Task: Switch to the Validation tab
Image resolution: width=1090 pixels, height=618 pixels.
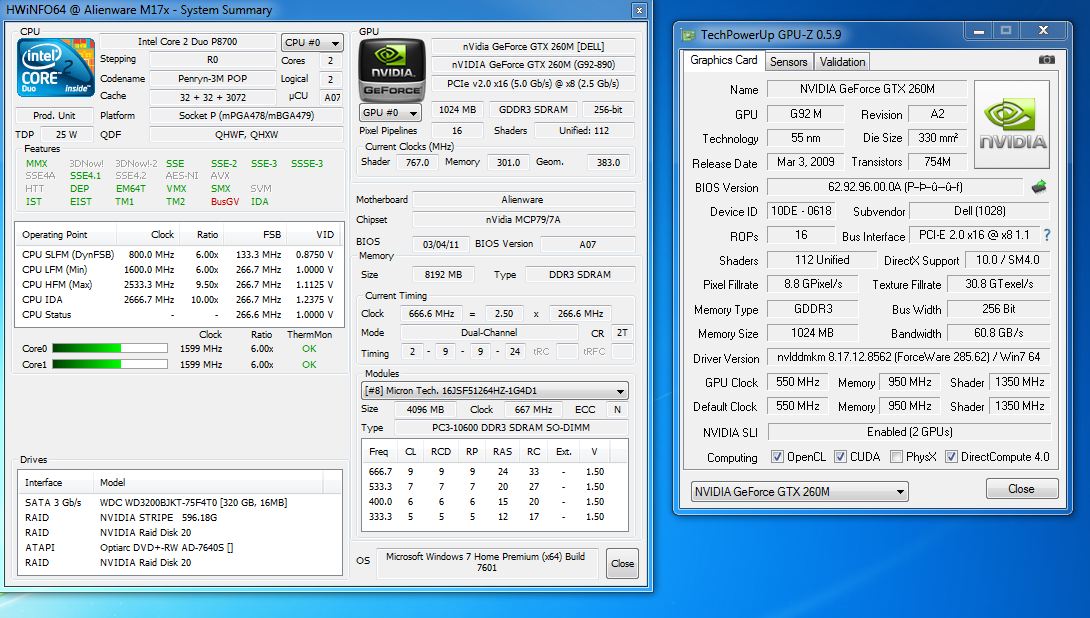Action: (842, 62)
